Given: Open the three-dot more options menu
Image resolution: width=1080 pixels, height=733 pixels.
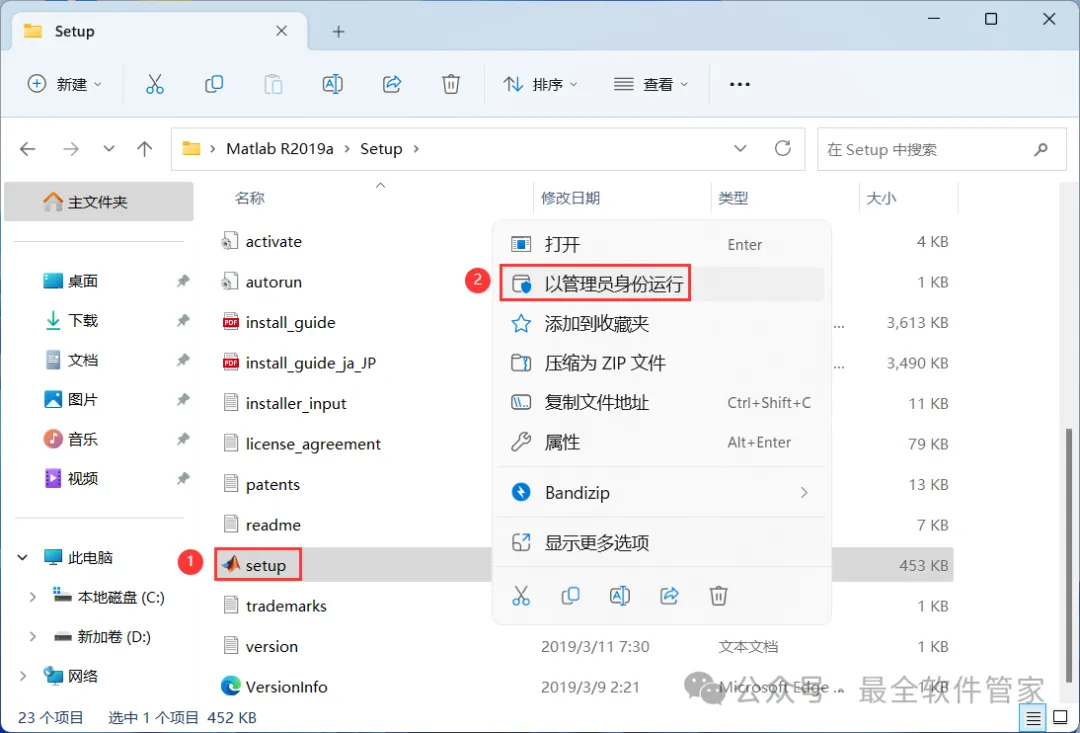Looking at the screenshot, I should (739, 84).
